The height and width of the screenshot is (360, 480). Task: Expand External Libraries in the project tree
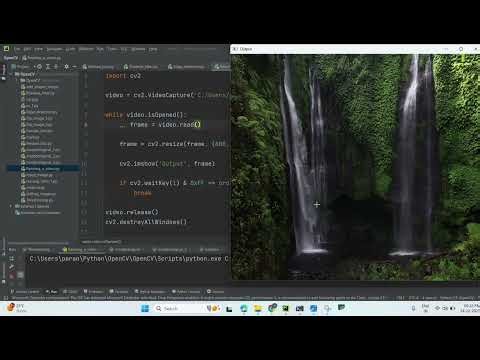[x=11, y=206]
